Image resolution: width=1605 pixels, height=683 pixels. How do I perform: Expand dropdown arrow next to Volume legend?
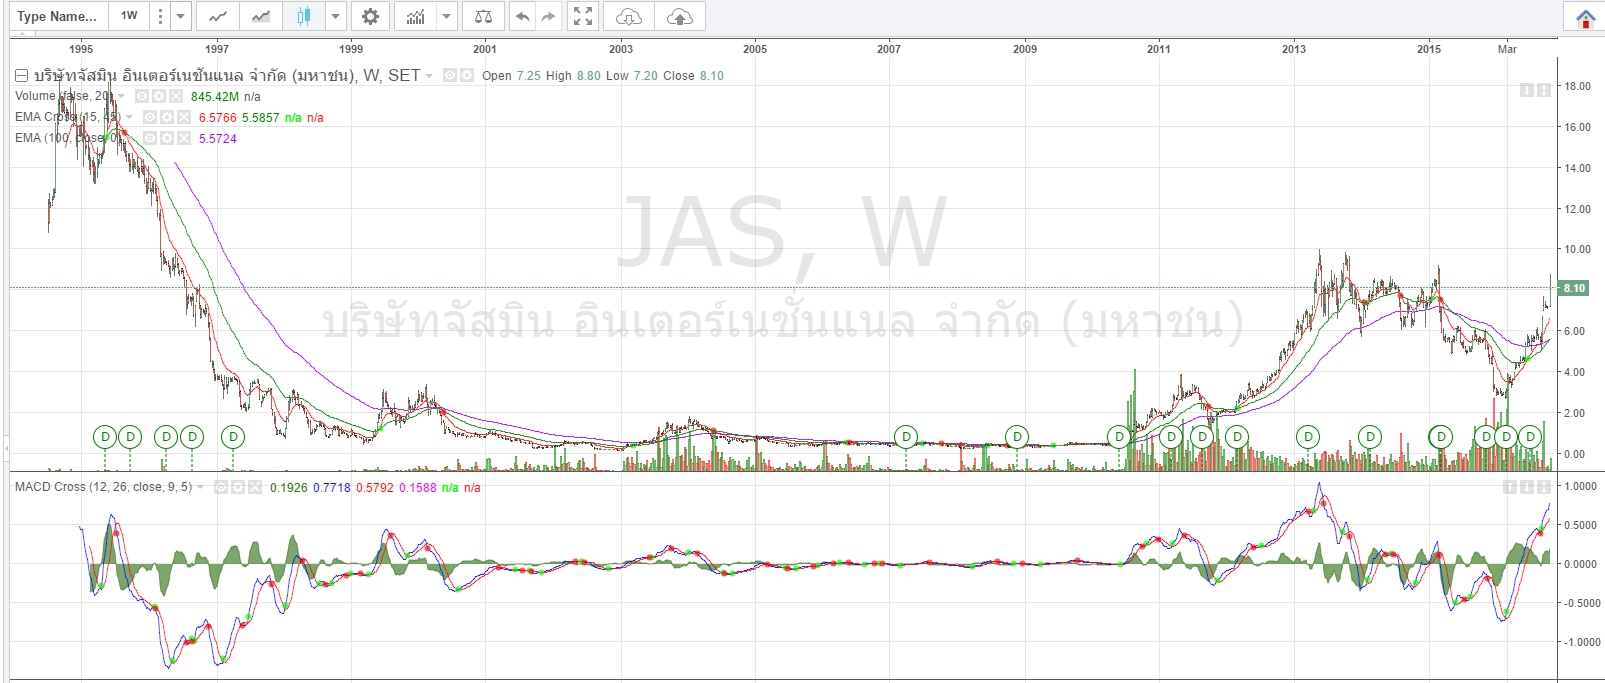pyautogui.click(x=122, y=97)
